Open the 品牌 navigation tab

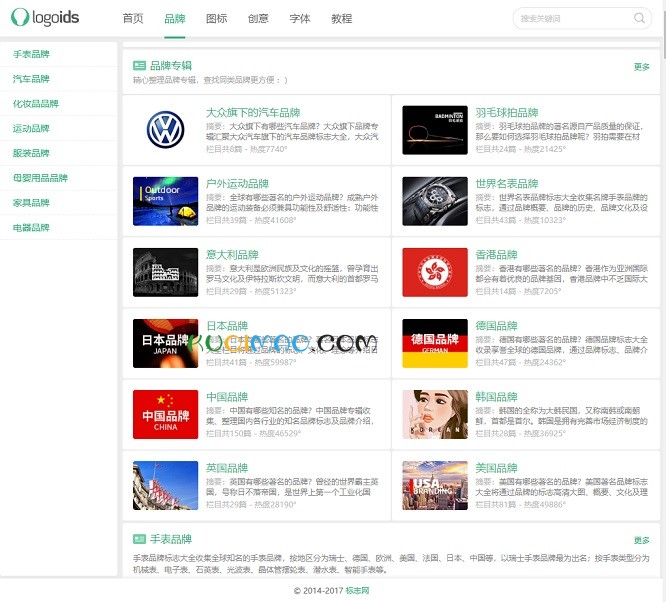pos(175,19)
